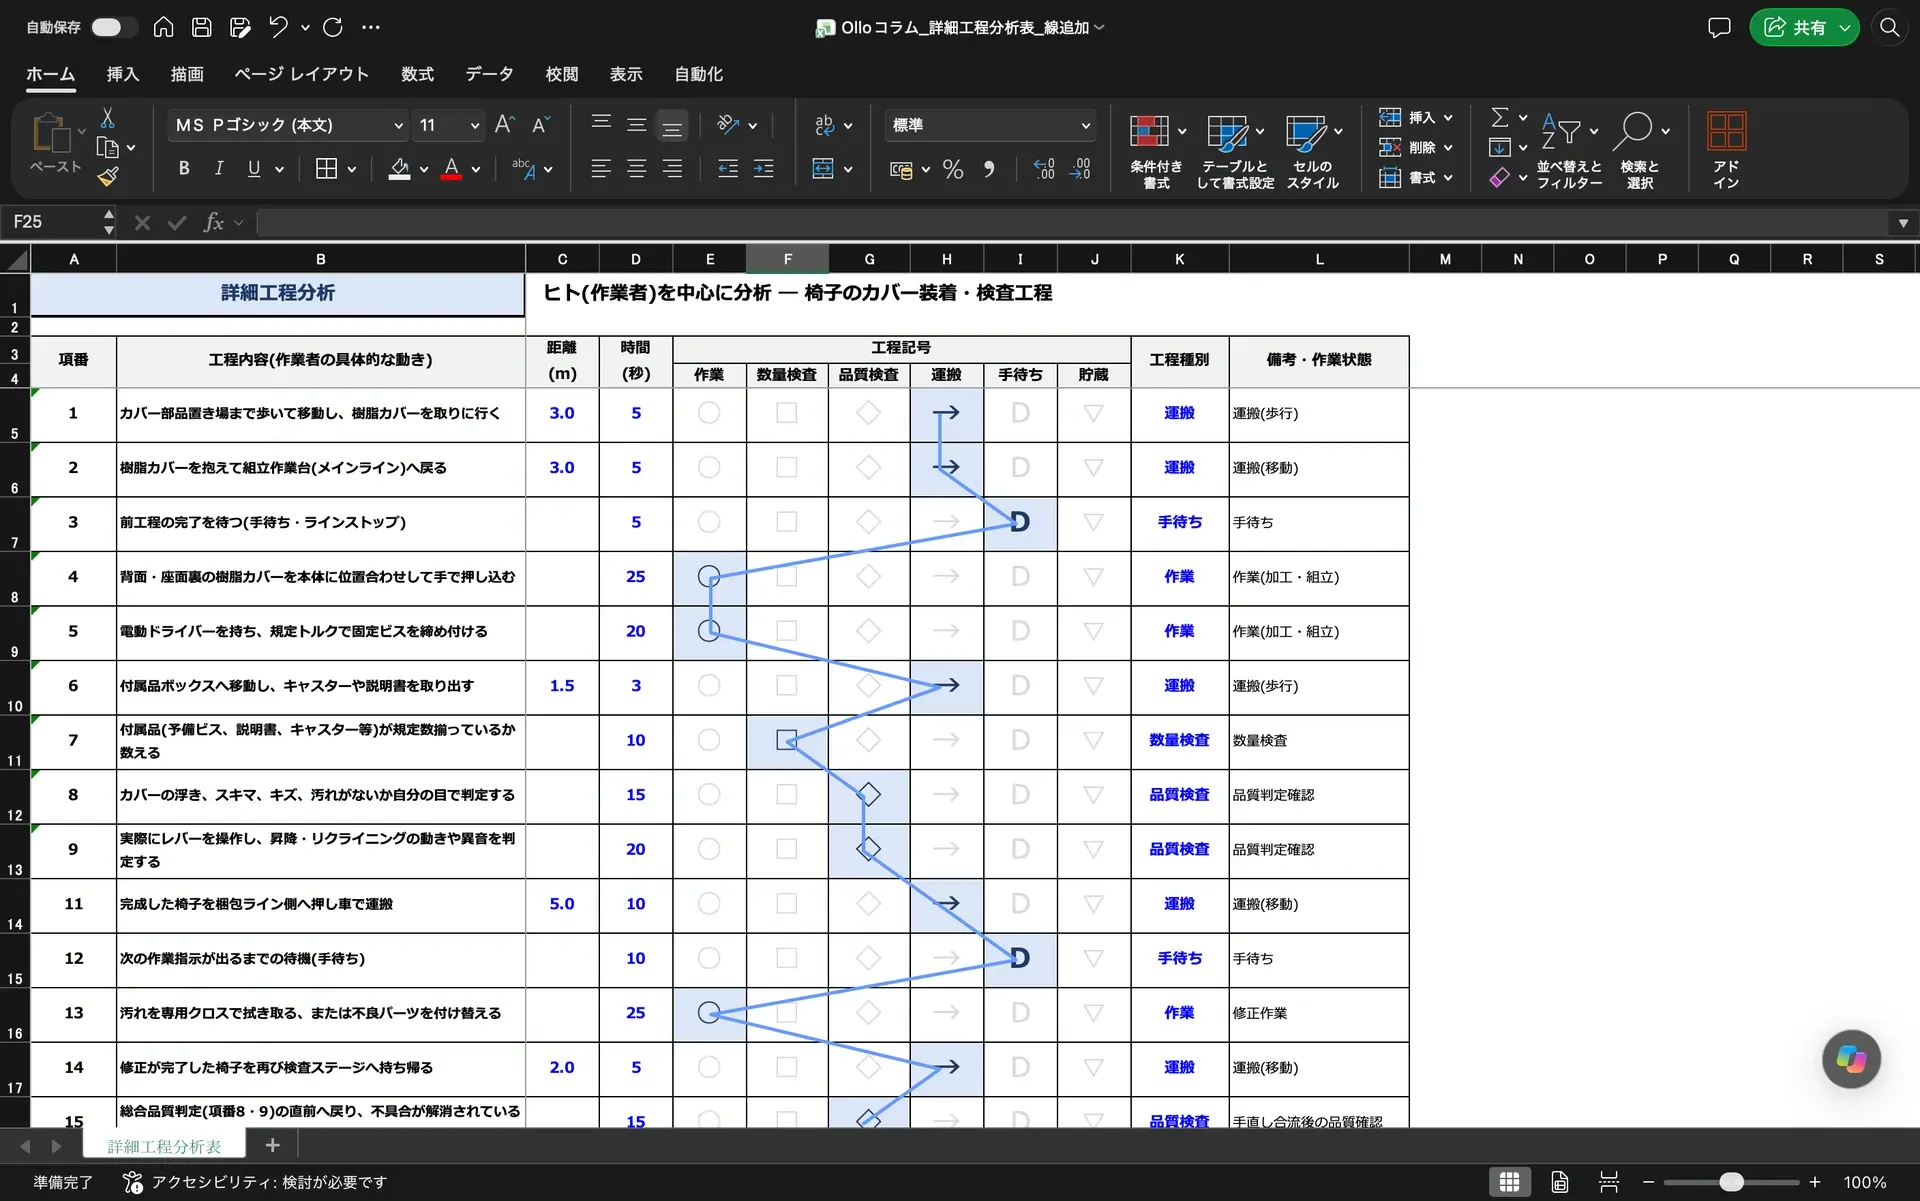The height and width of the screenshot is (1201, 1920).
Task: Click the Home icon in title bar
Action: (x=163, y=28)
